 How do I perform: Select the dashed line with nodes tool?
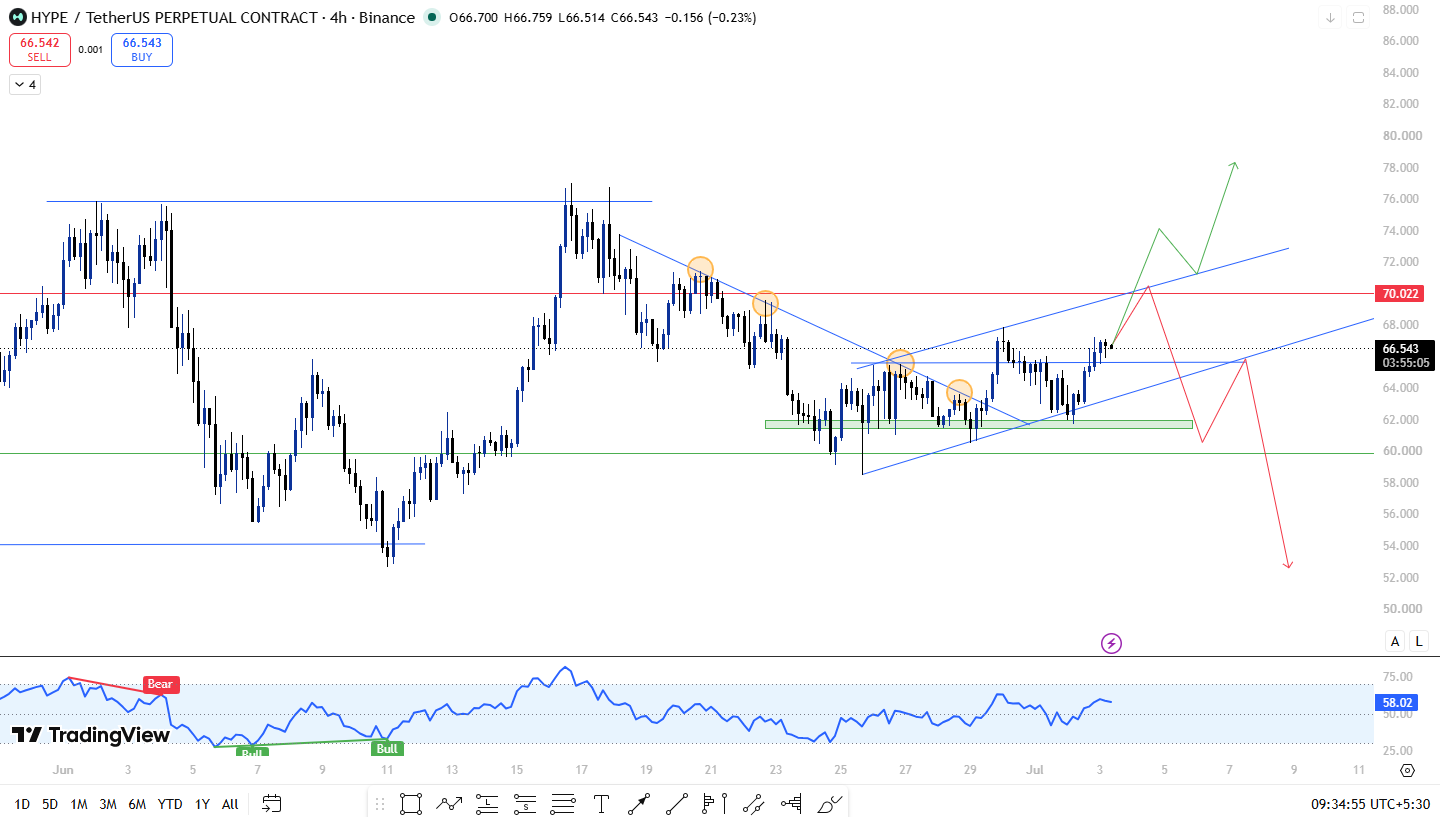753,803
